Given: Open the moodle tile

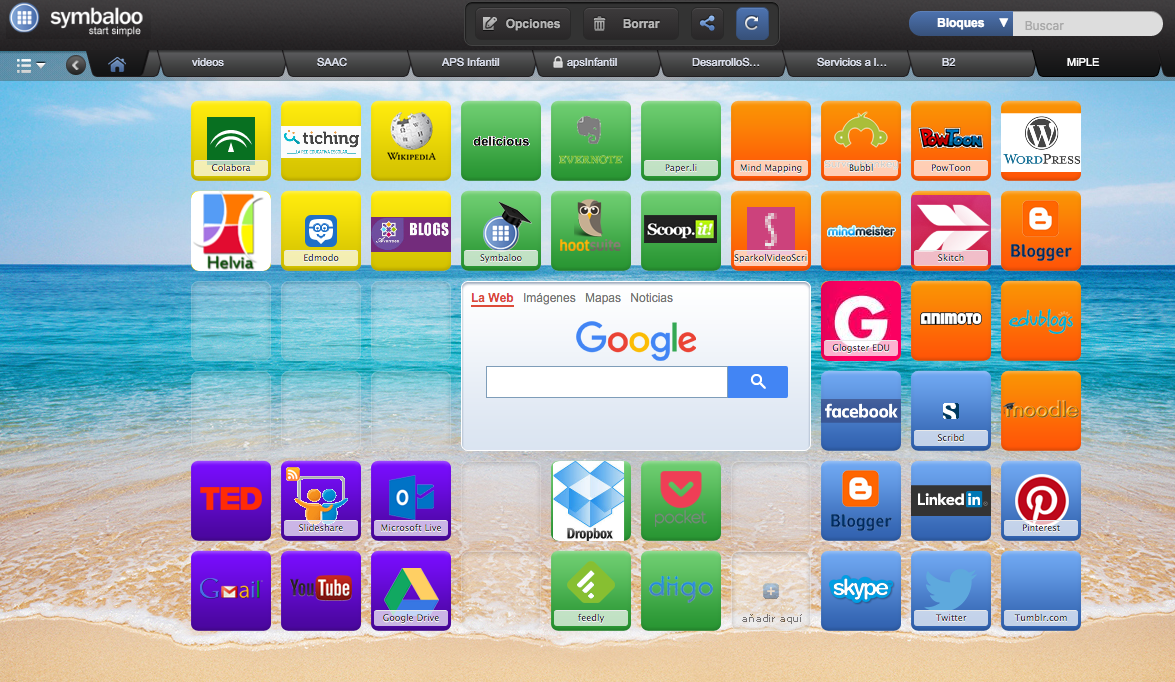Looking at the screenshot, I should 1040,411.
